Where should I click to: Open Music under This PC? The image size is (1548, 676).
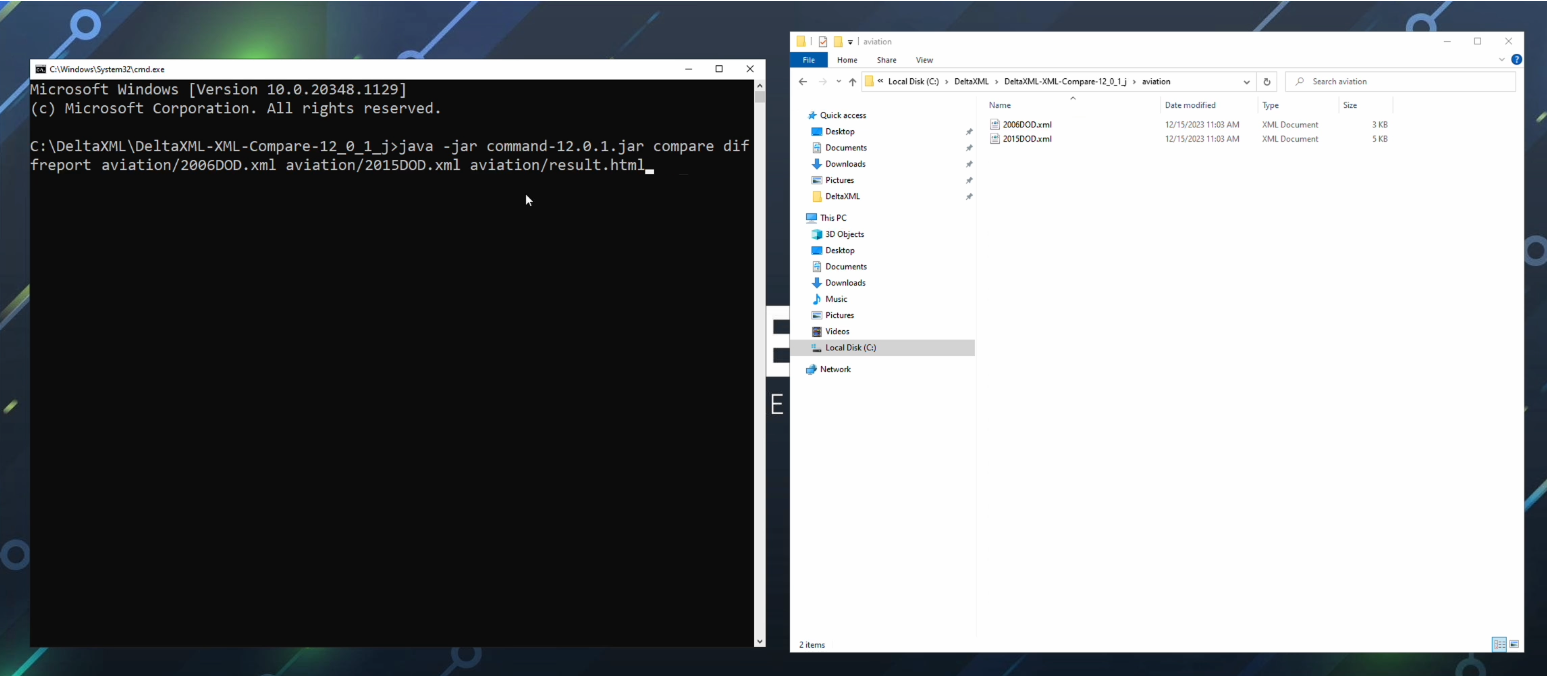tap(836, 299)
